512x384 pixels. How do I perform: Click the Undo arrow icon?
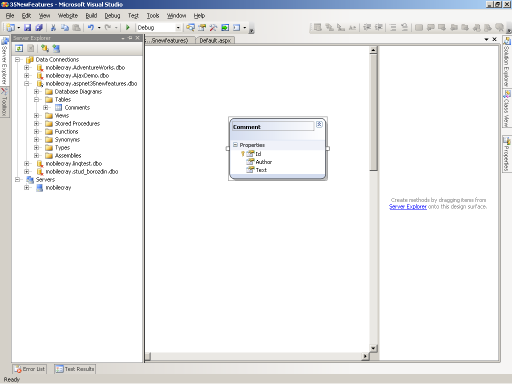(91, 28)
